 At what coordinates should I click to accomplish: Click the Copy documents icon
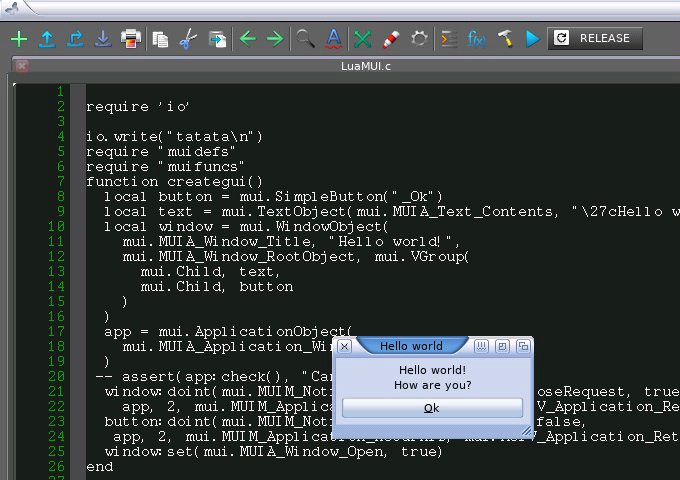(160, 39)
